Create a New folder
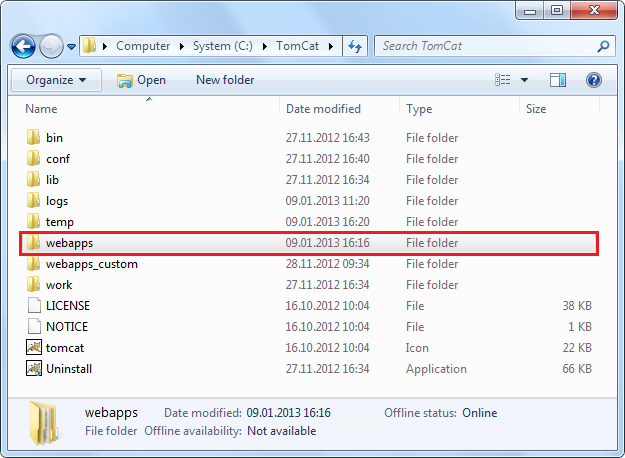Screen dimensions: 625x458 [225, 80]
